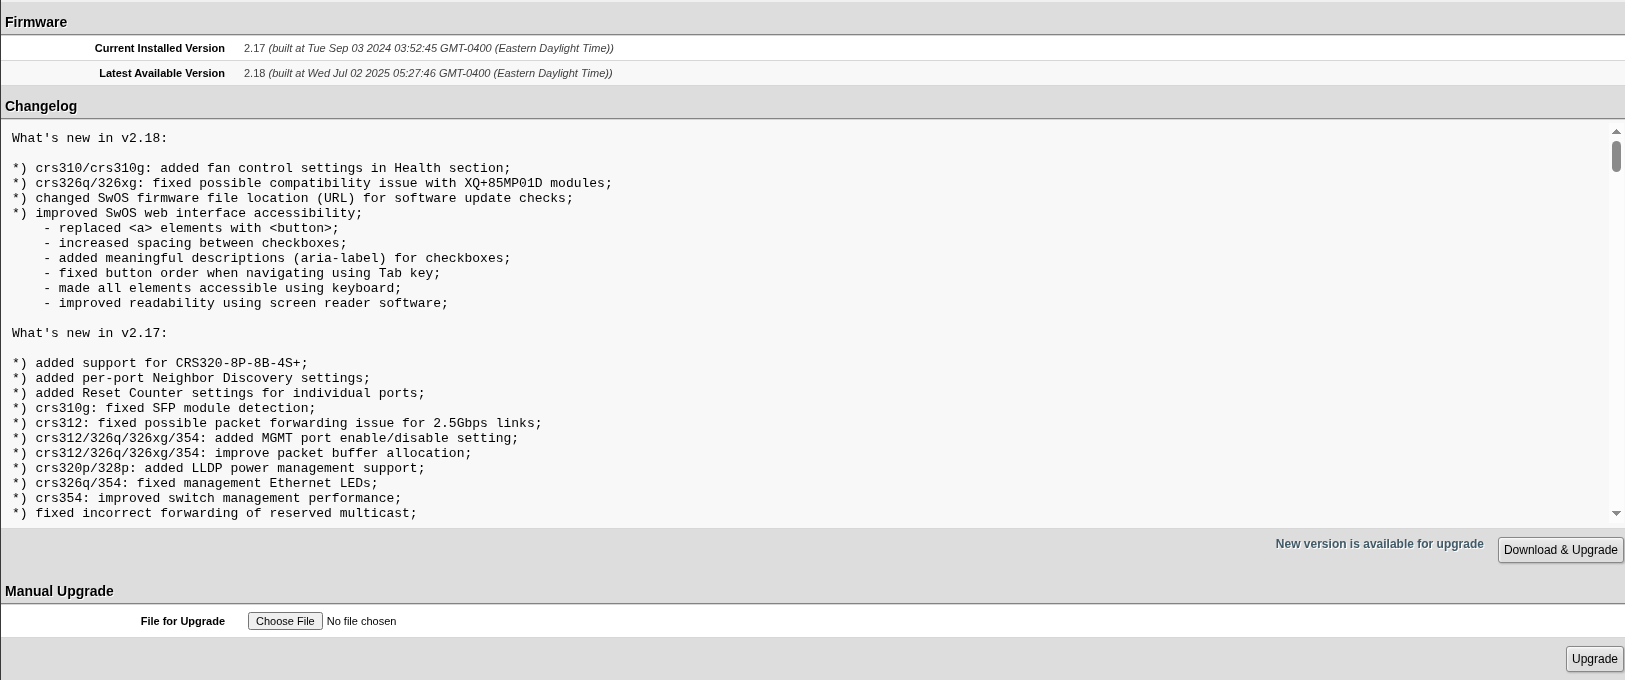Click the 'New version is available for upgrade' message

[x=1379, y=544]
